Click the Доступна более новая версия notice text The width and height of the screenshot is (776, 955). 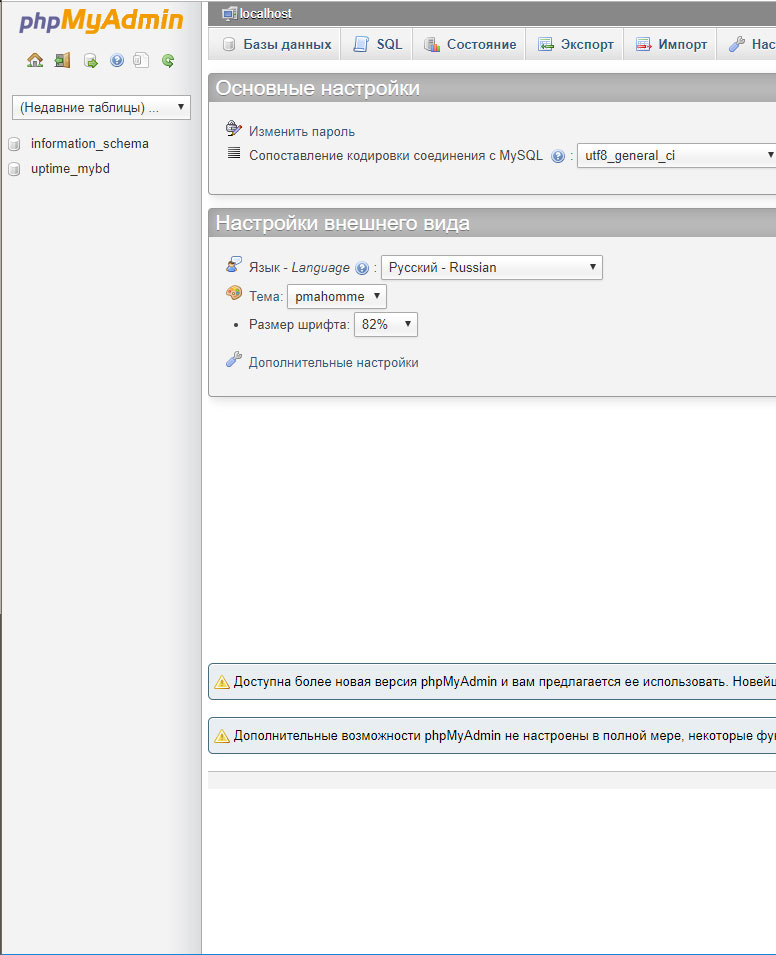tap(504, 682)
